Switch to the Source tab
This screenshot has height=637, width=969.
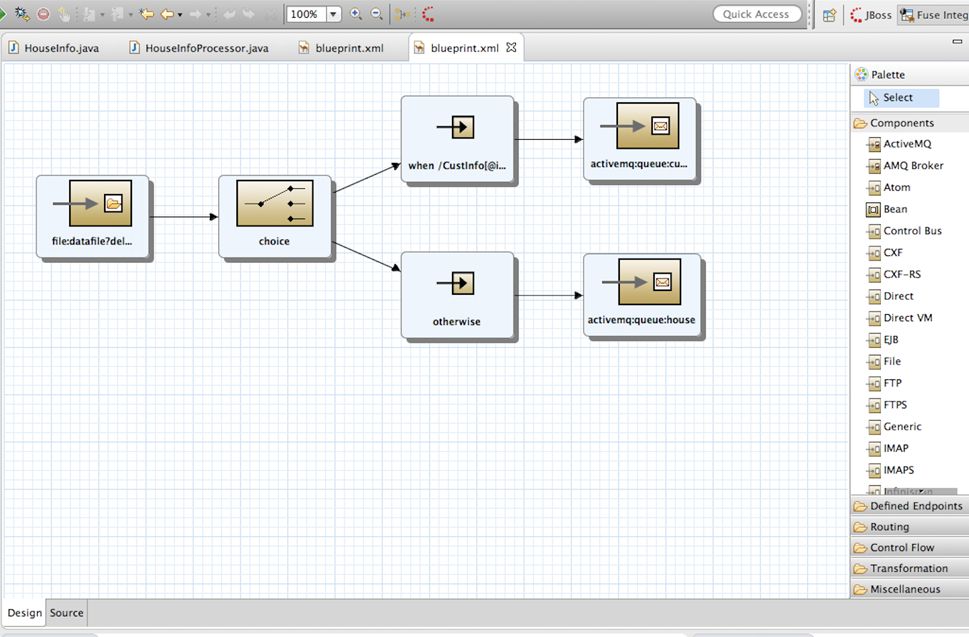[x=67, y=613]
